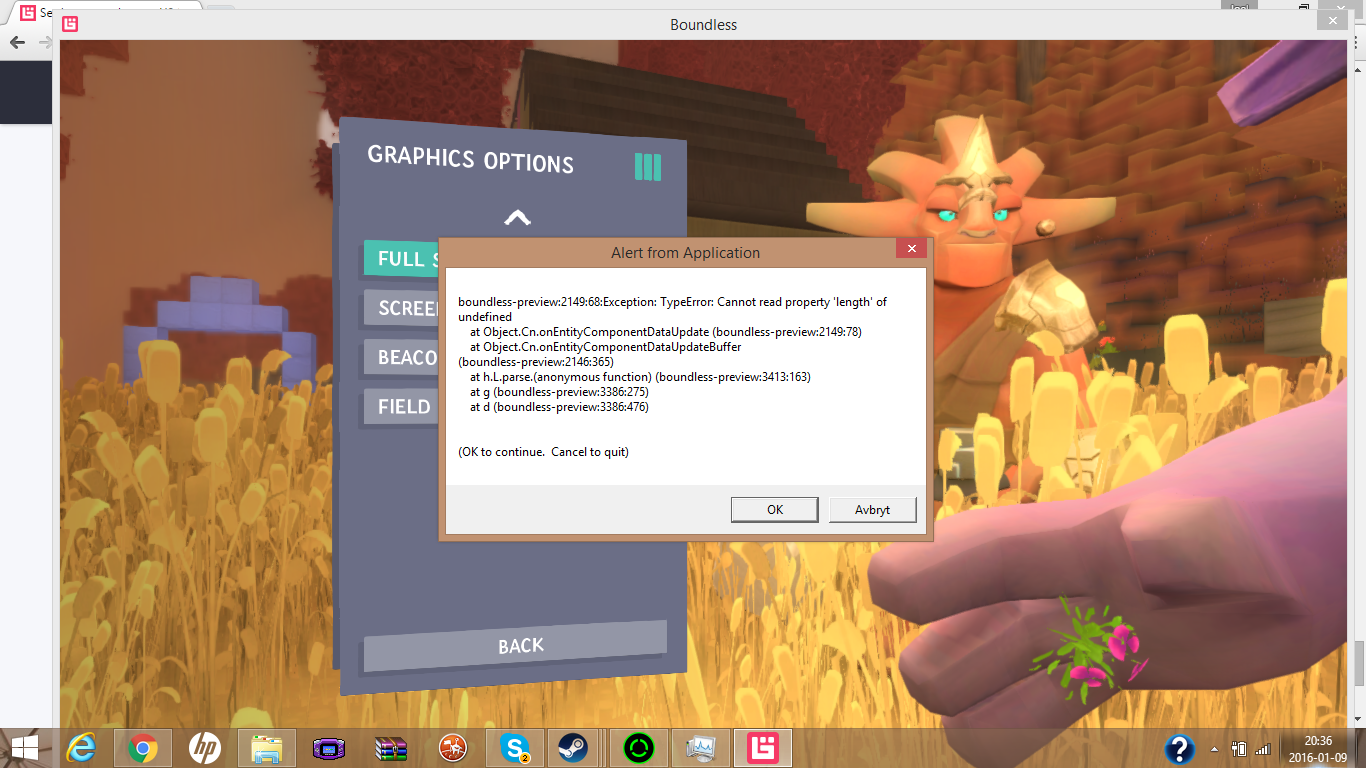The image size is (1366, 768).
Task: Switch to Skype in the taskbar
Action: 515,748
